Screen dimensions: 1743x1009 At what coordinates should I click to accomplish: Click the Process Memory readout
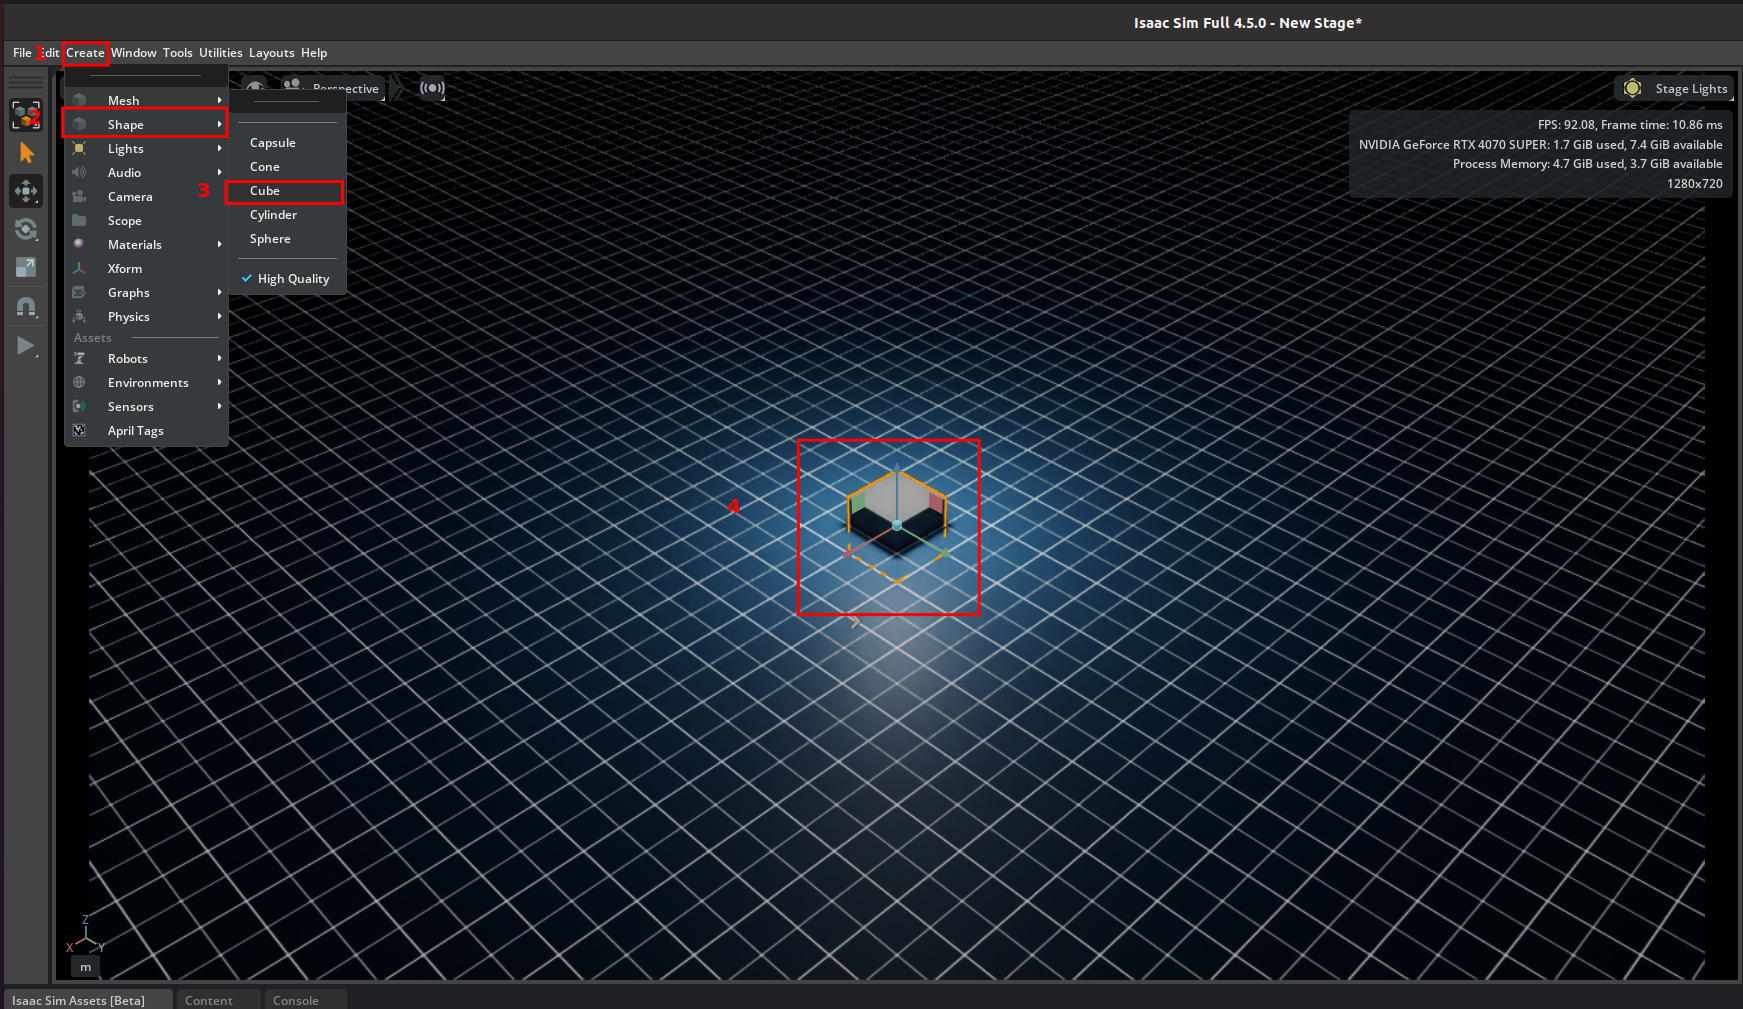pos(1587,164)
